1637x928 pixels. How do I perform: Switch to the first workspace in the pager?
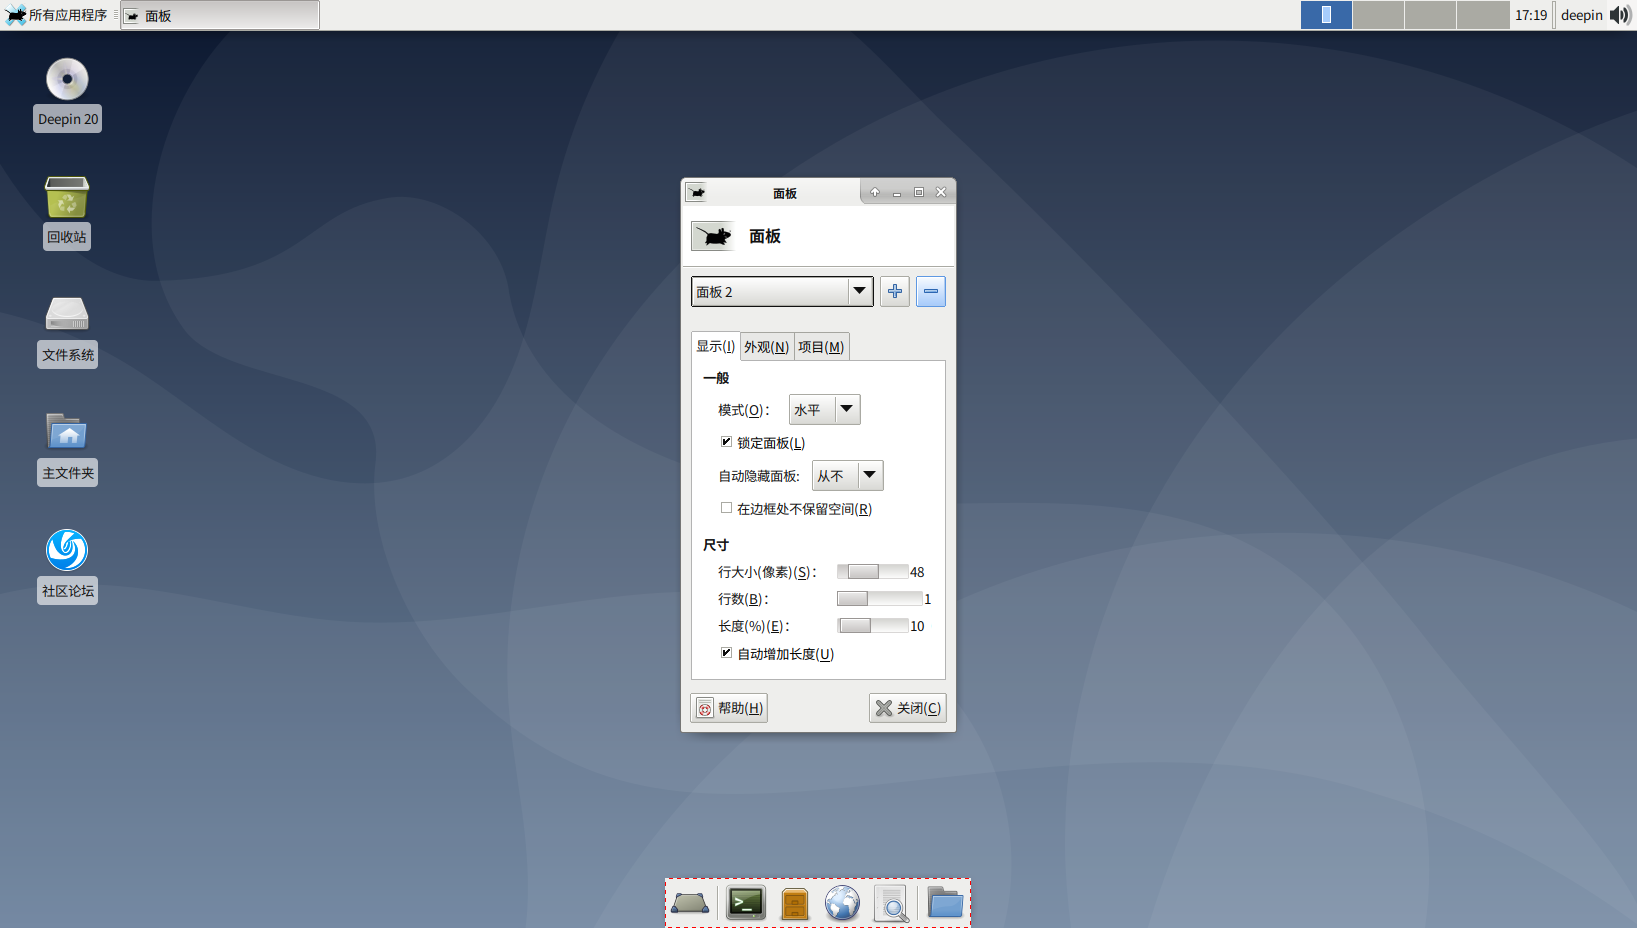[1326, 15]
